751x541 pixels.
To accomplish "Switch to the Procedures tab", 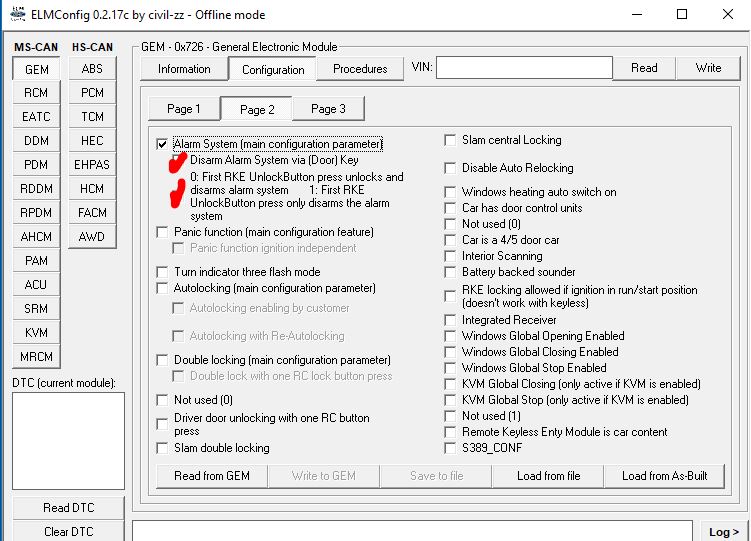I will [360, 69].
